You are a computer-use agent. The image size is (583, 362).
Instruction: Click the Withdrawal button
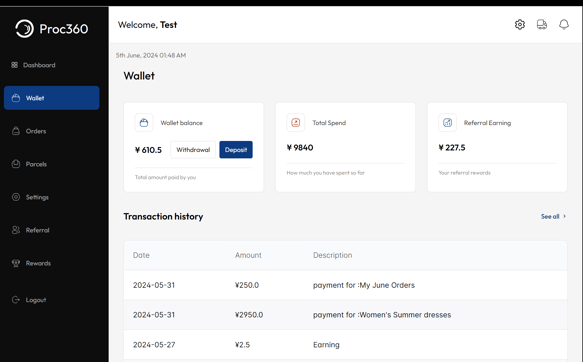pyautogui.click(x=193, y=149)
